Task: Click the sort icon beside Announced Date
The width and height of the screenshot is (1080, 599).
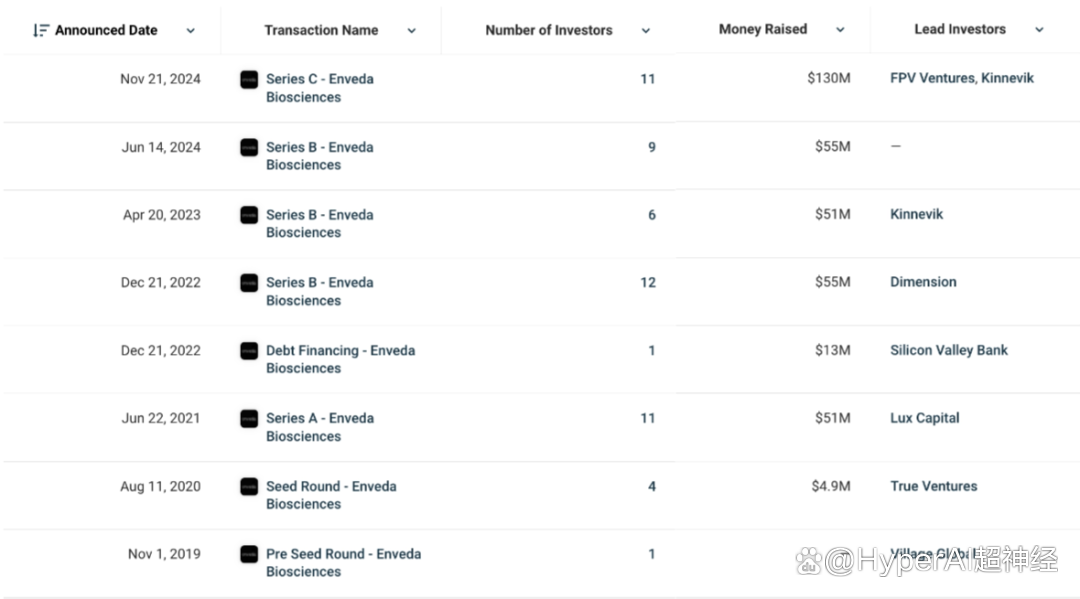Action: coord(41,30)
